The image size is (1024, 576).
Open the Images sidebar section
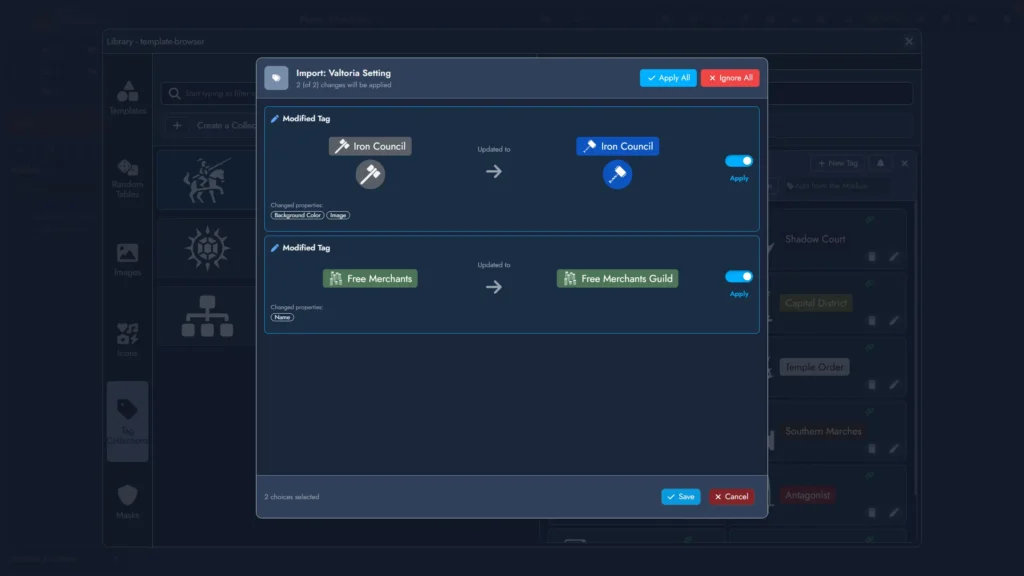click(128, 259)
